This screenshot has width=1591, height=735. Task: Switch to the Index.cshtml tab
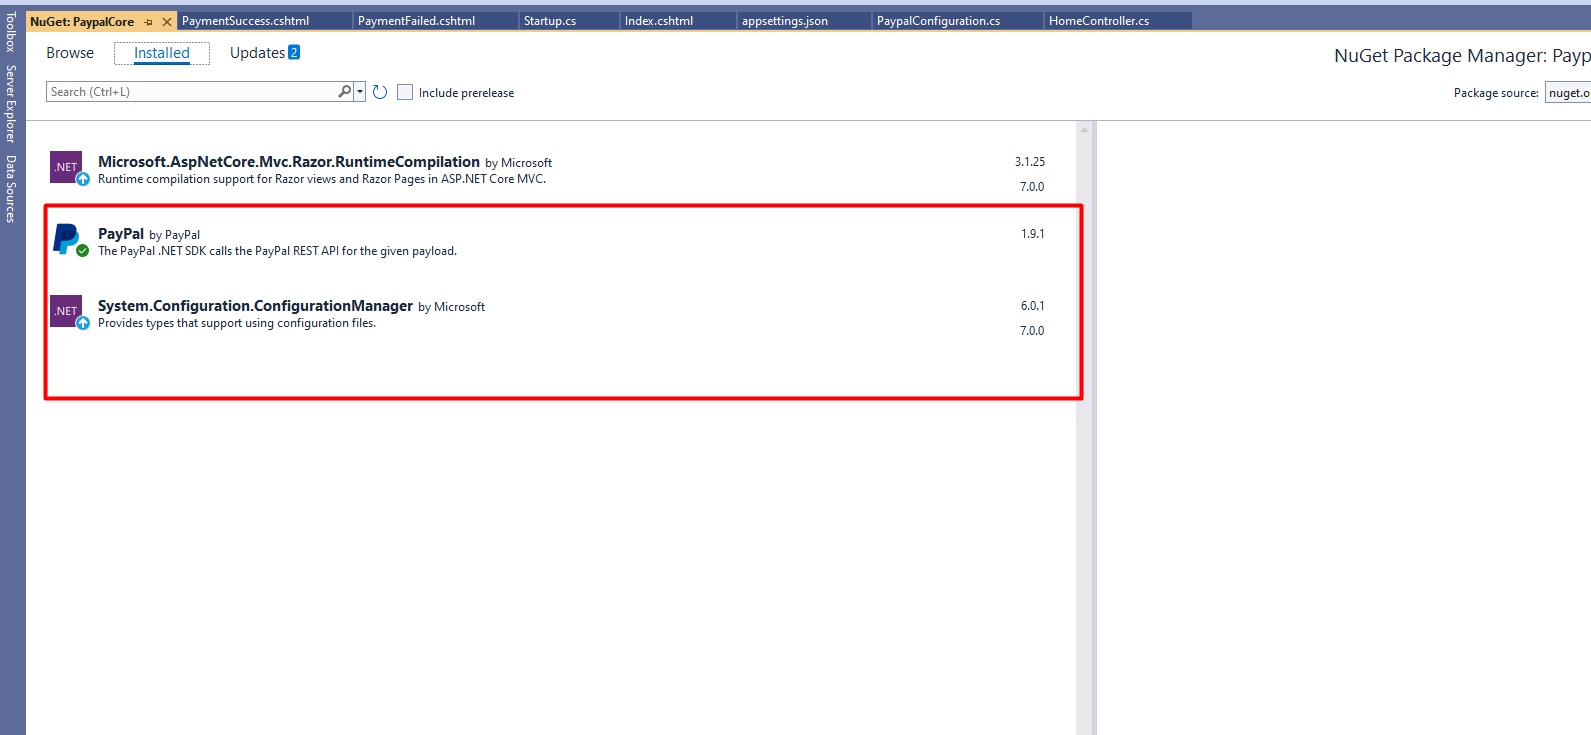click(678, 21)
